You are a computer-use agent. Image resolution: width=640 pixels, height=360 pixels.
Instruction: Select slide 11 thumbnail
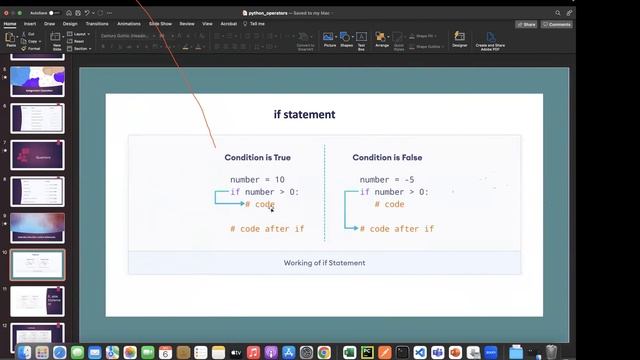[37, 301]
